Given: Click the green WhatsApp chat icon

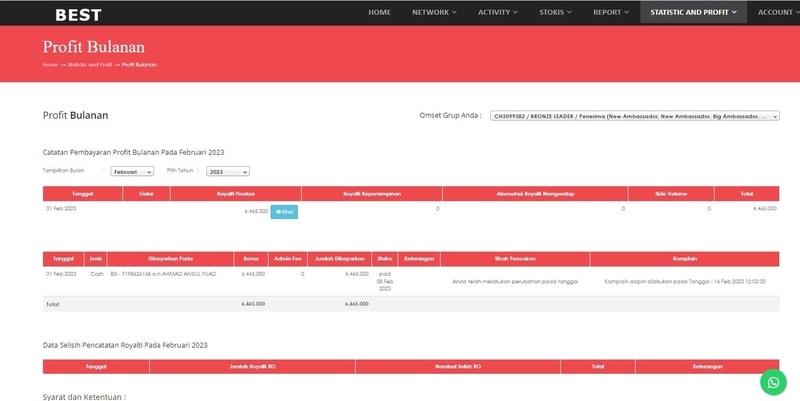Looking at the screenshot, I should coord(772,382).
